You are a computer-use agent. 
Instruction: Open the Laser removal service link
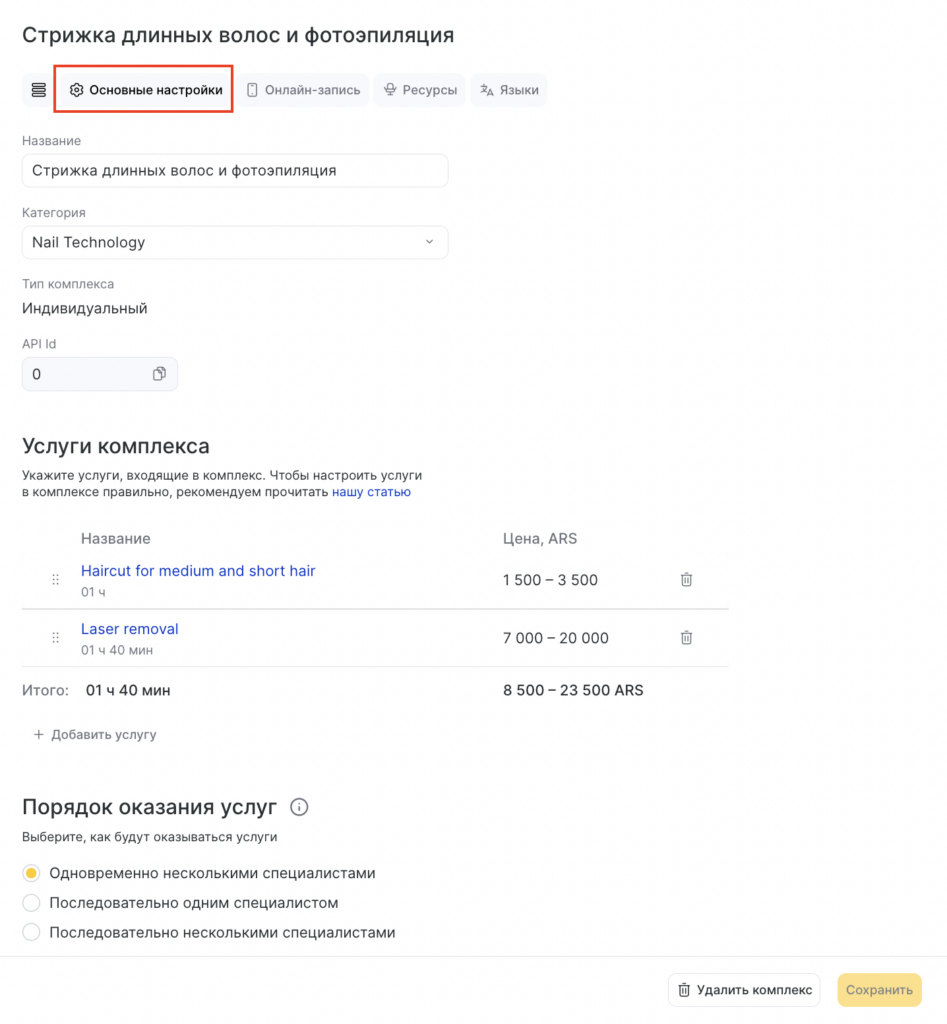[130, 629]
